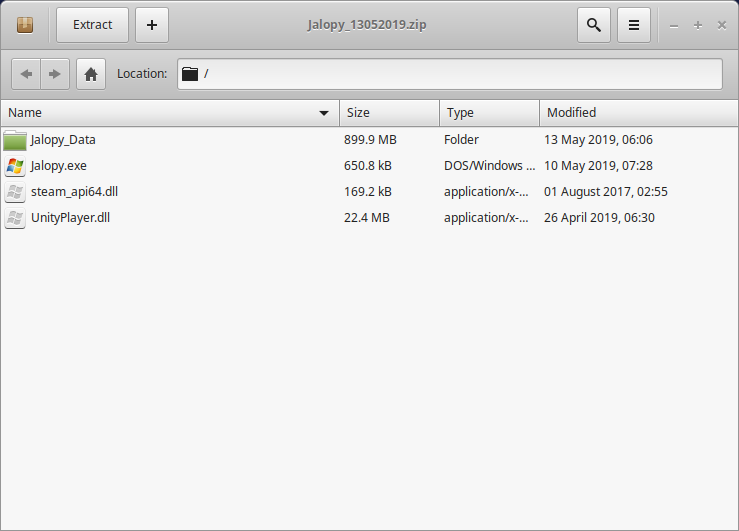Sort by the Size column header
Screen dimensions: 739x531
point(389,113)
